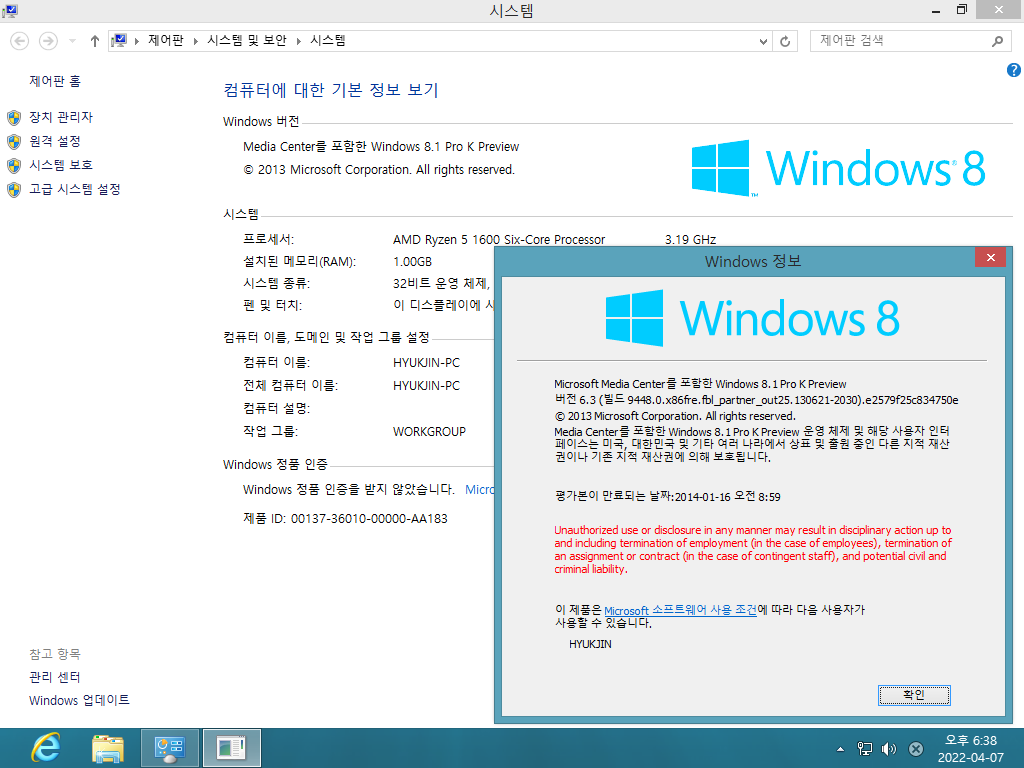Expand arrow before 제어판 breadcrumb
The width and height of the screenshot is (1024, 768).
(x=136, y=41)
